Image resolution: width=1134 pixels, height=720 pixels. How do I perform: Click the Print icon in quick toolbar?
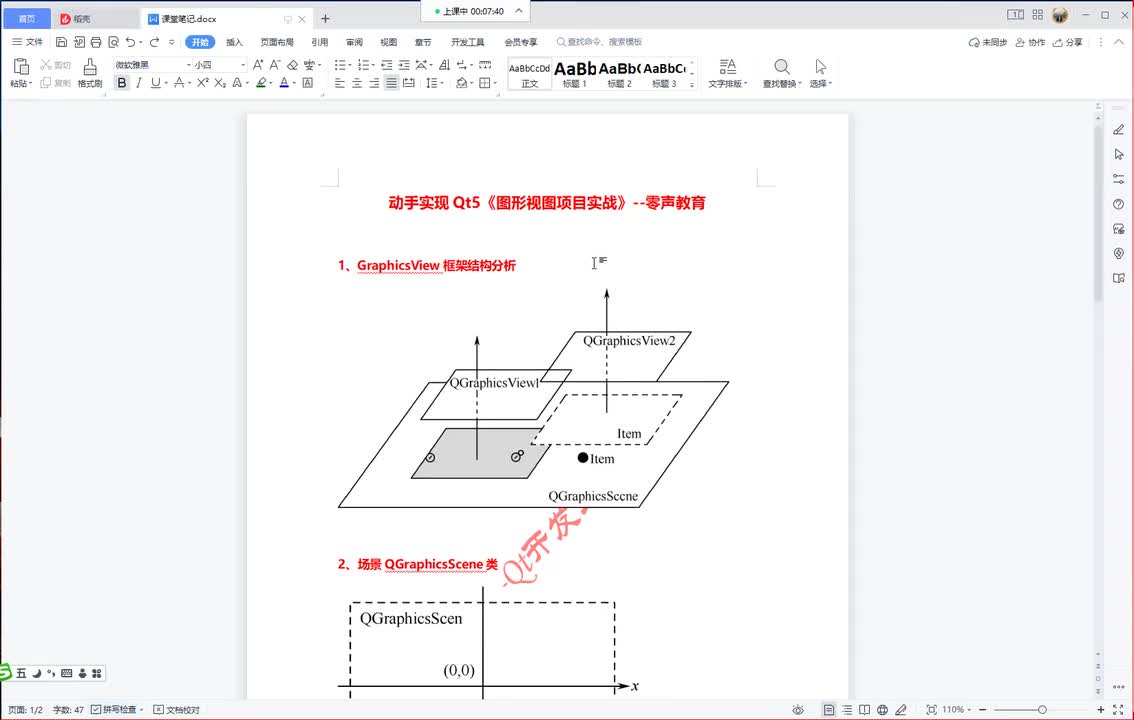tap(95, 42)
